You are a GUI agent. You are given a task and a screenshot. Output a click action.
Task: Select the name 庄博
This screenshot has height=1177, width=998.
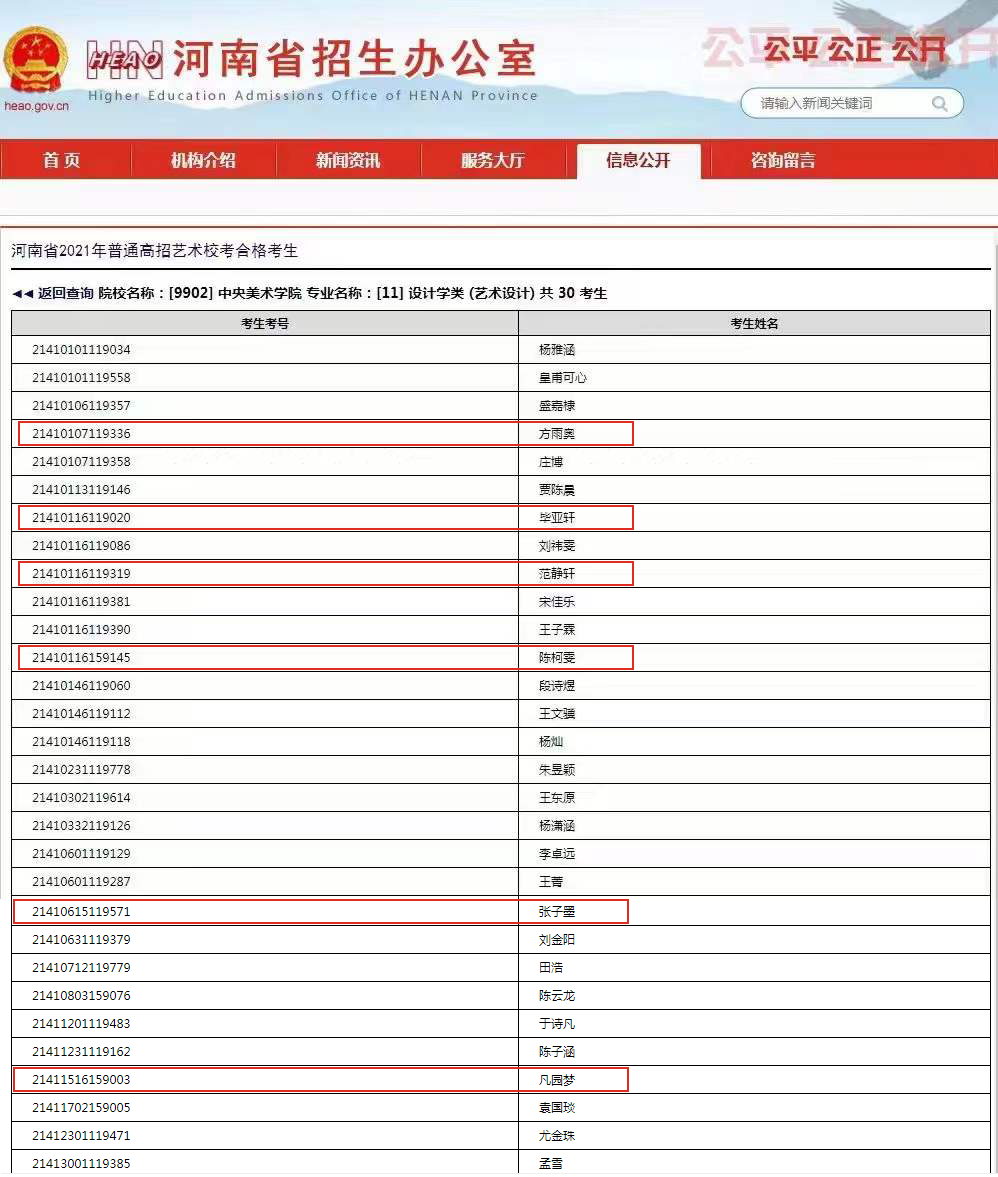551,462
